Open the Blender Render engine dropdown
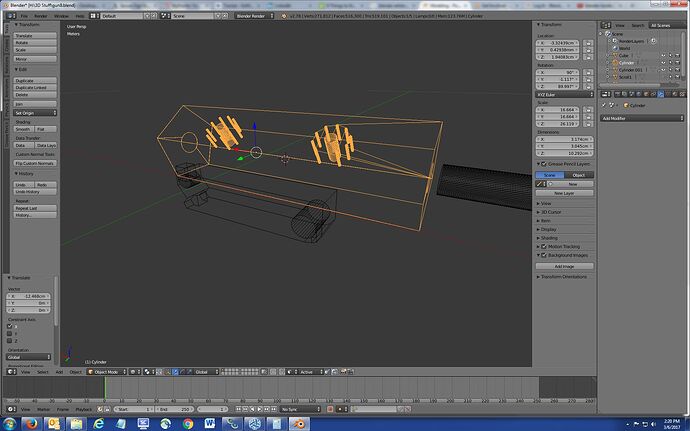Viewport: 690px width, 431px height. pyautogui.click(x=254, y=16)
